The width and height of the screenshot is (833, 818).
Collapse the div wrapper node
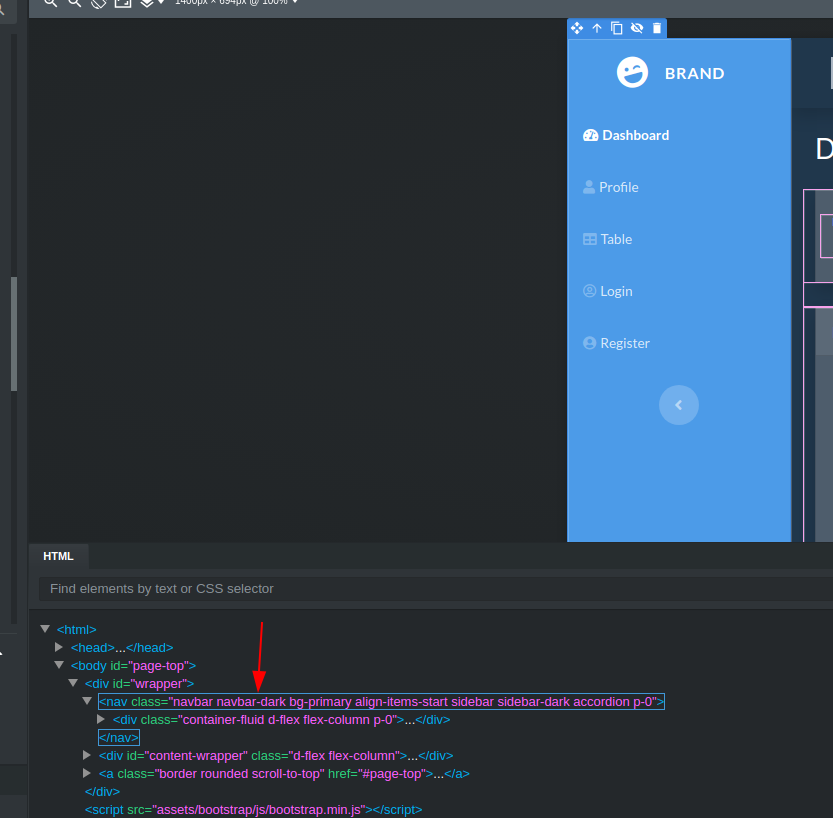[x=73, y=683]
